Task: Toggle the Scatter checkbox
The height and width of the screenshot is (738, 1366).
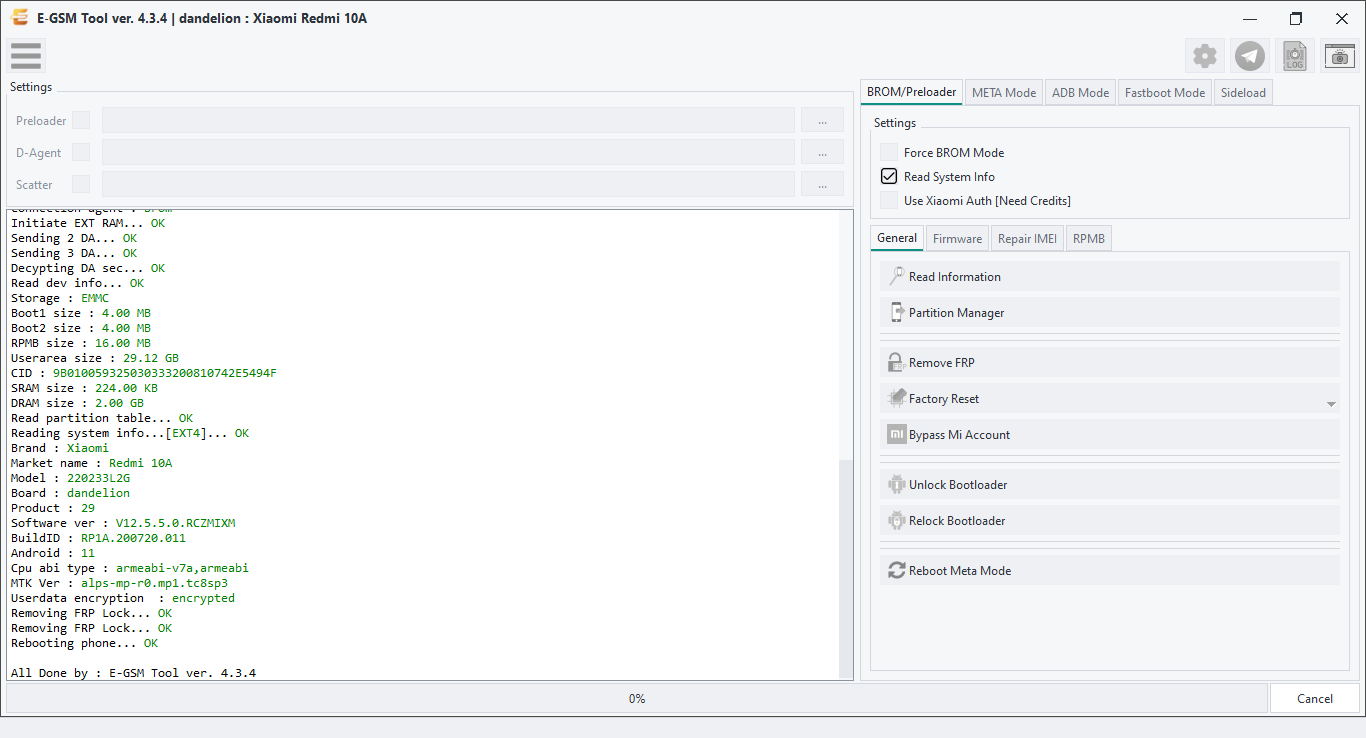Action: [81, 184]
